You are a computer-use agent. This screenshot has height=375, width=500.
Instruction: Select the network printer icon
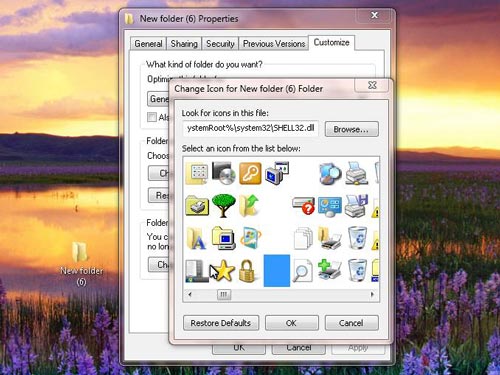pyautogui.click(x=357, y=173)
